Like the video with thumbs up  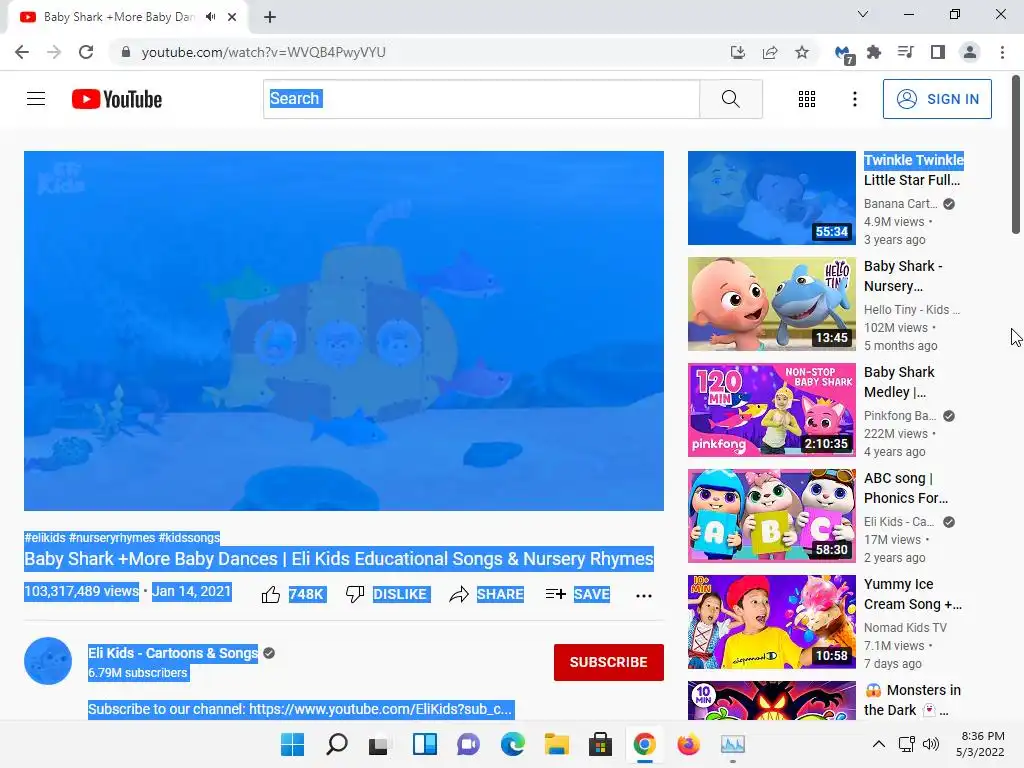coord(271,594)
